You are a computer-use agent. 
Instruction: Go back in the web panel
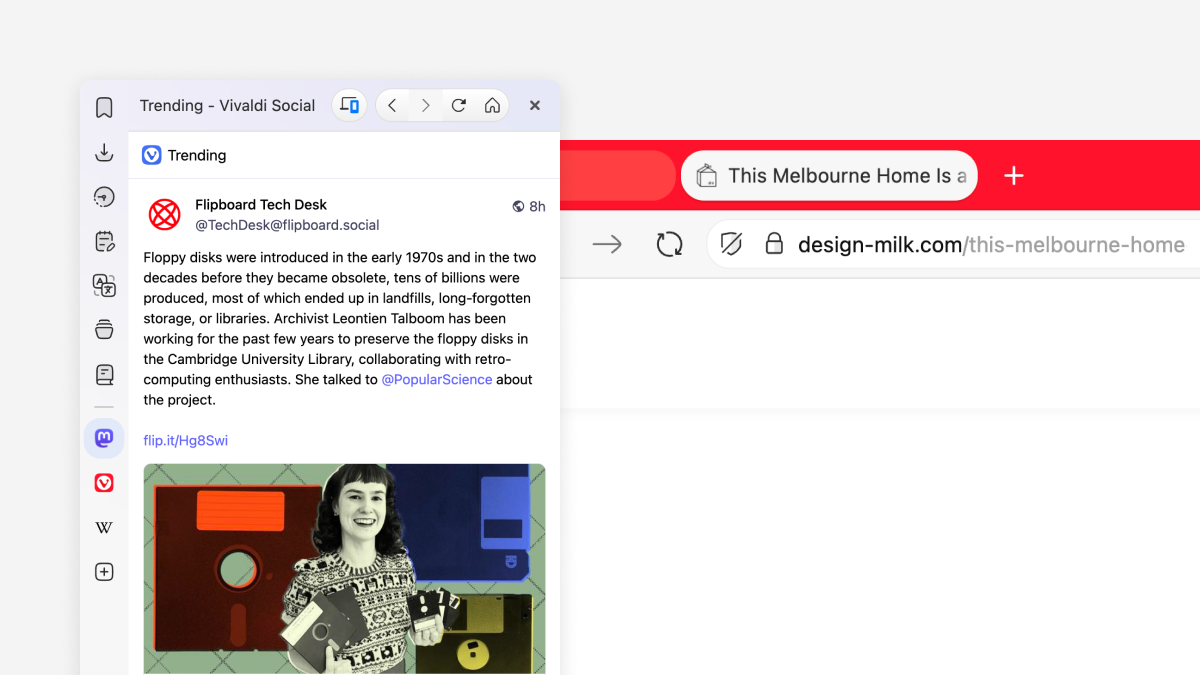[x=392, y=105]
